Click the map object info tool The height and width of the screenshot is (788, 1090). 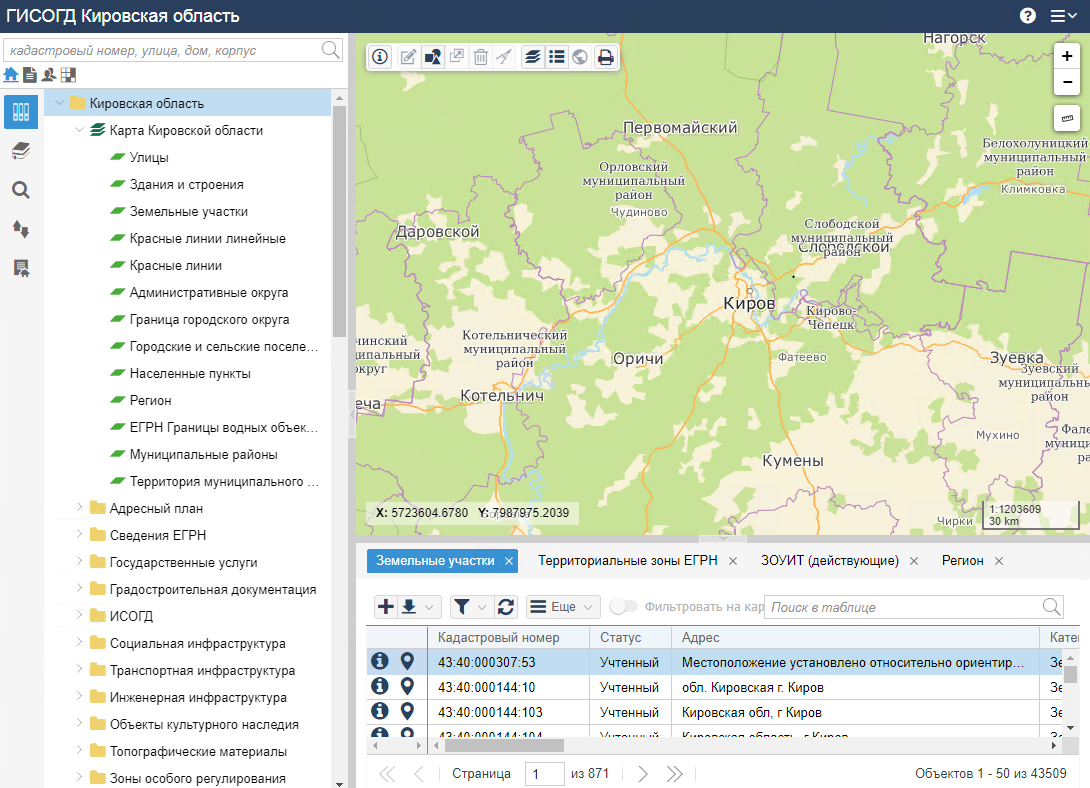tap(380, 57)
